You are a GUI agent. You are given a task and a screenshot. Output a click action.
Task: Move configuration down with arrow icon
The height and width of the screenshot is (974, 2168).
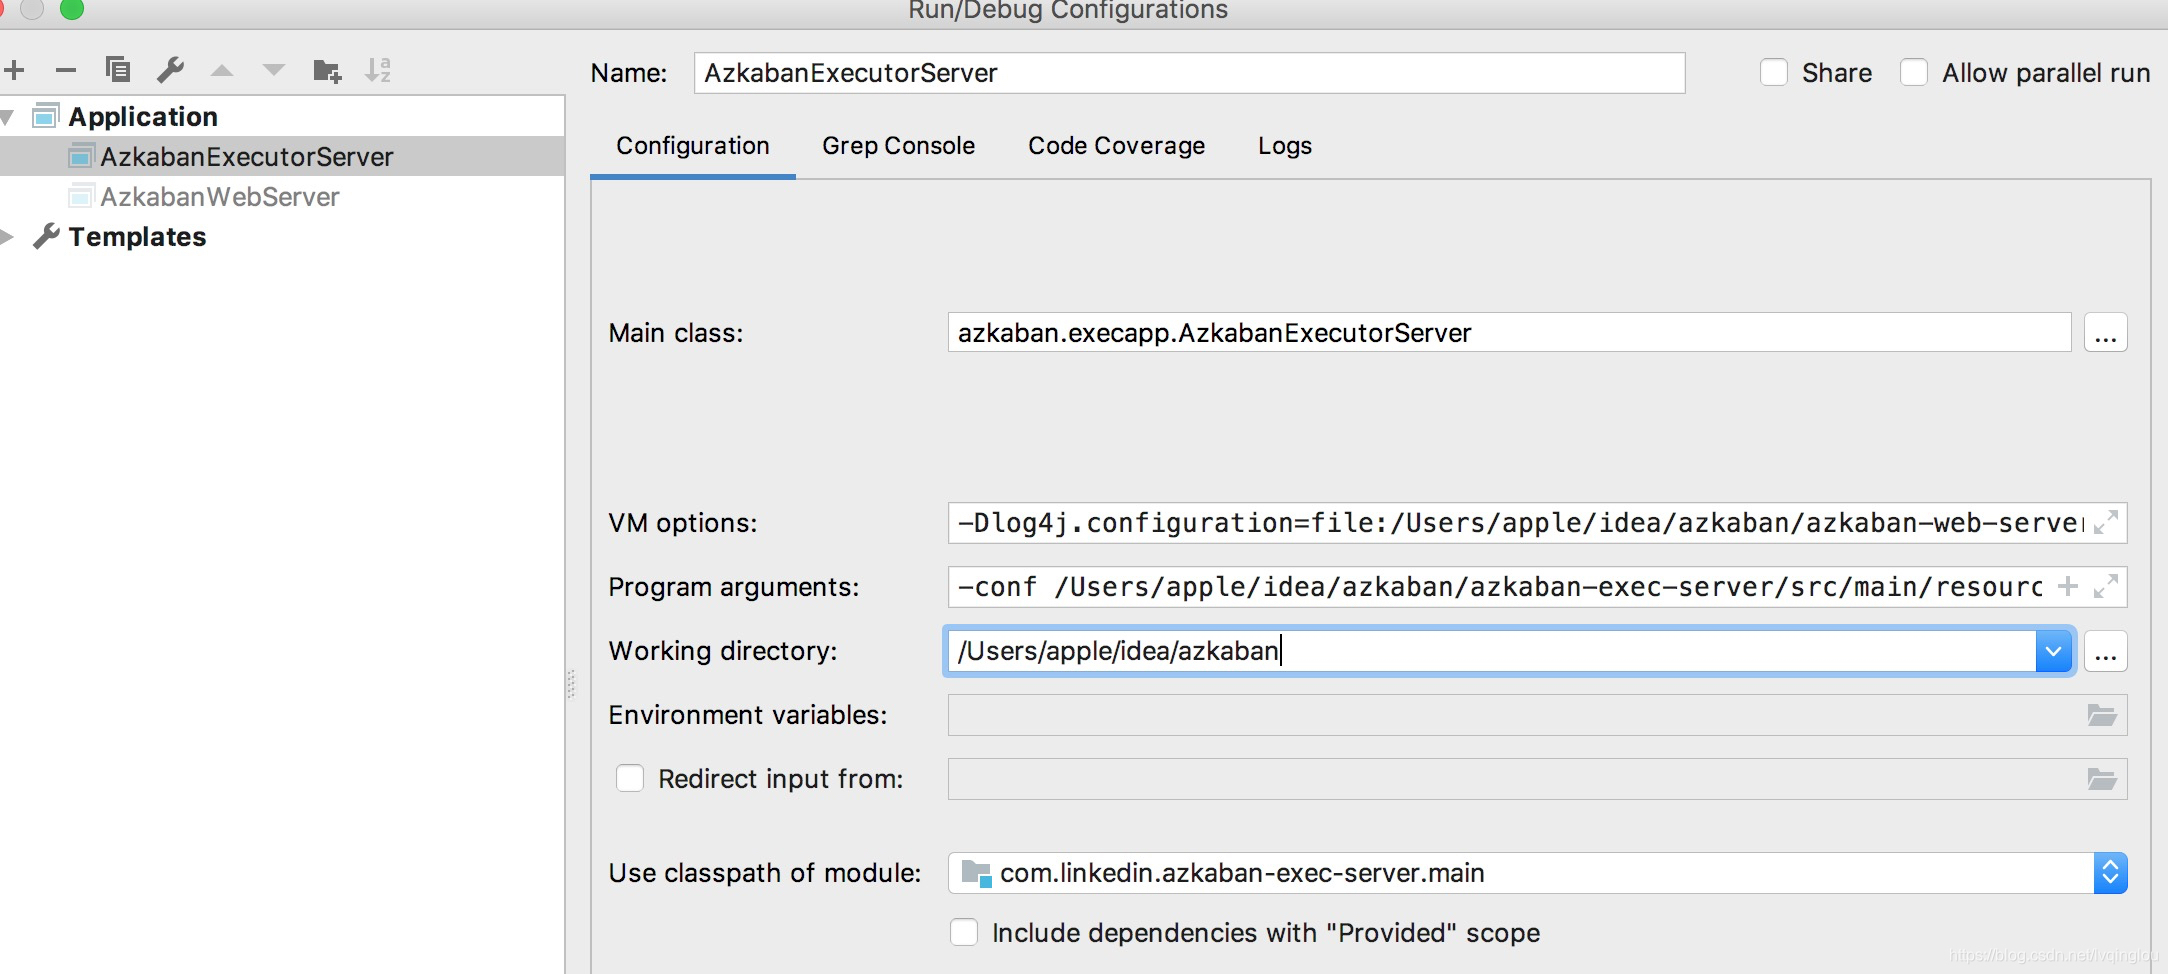click(274, 70)
